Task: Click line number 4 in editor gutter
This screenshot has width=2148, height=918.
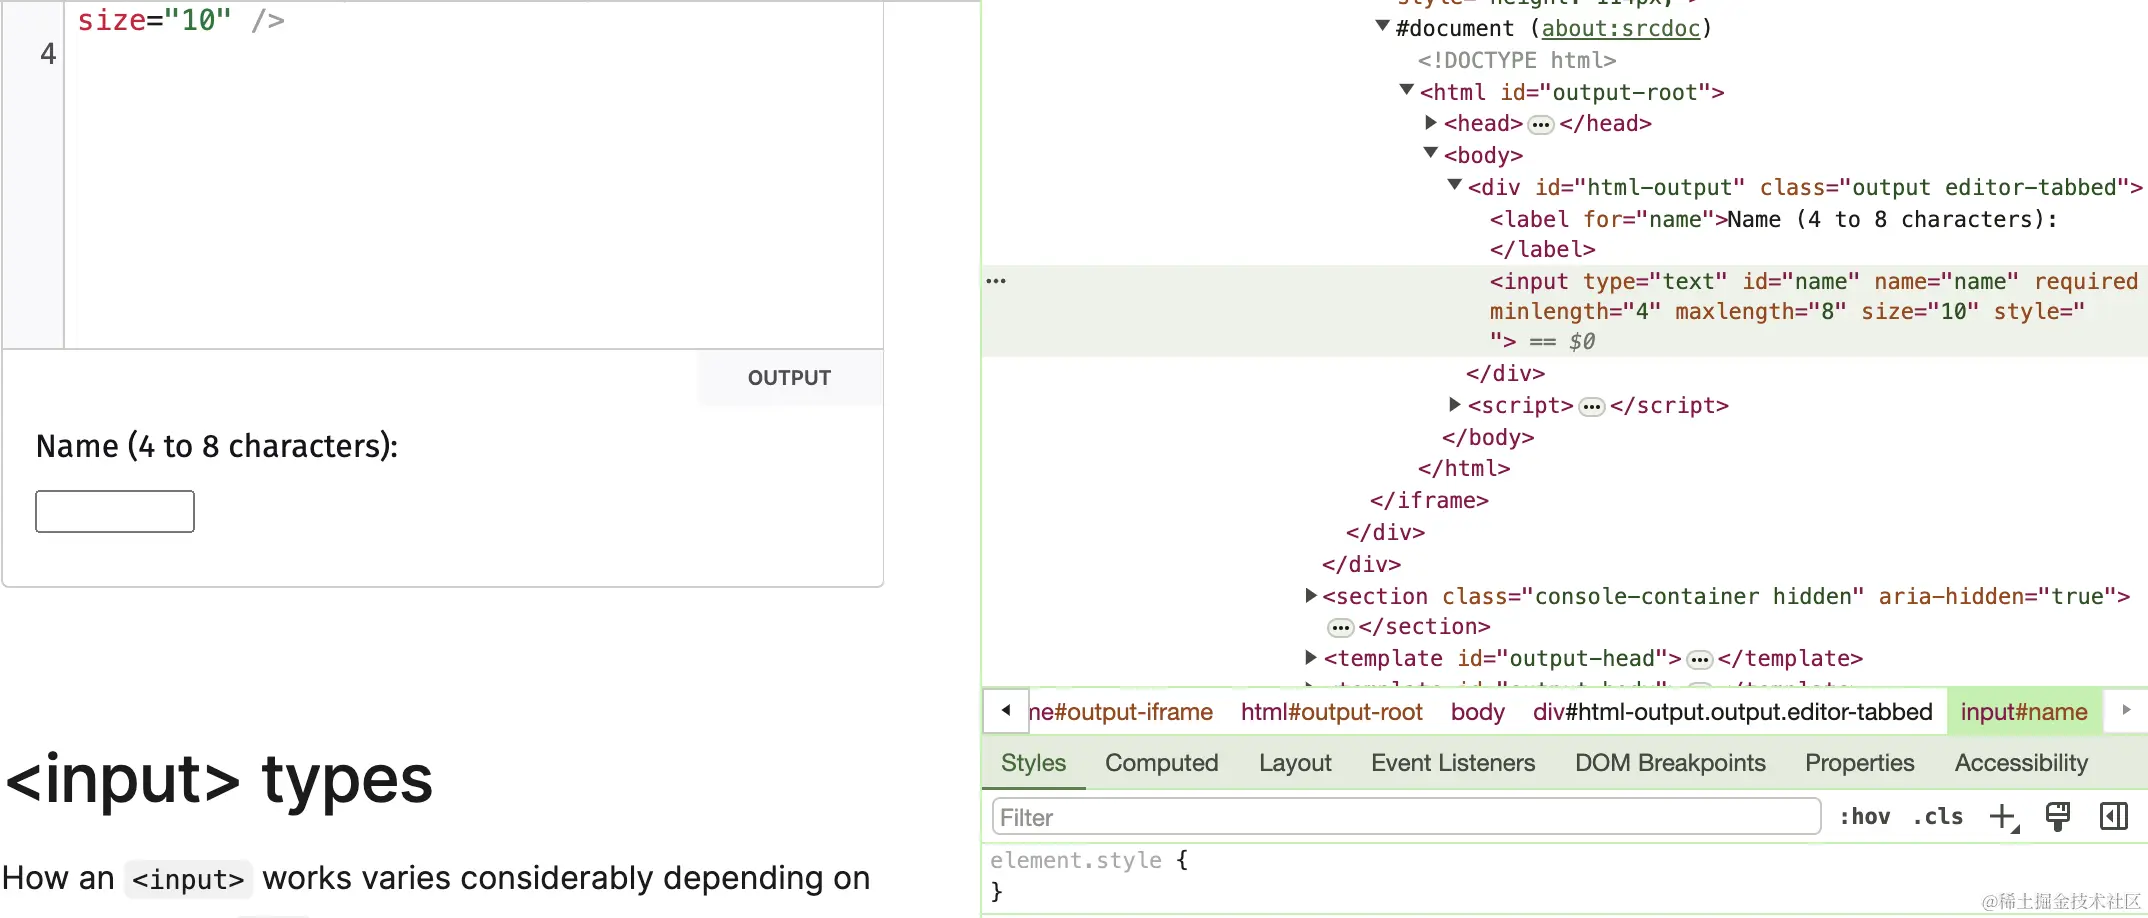Action: 48,53
